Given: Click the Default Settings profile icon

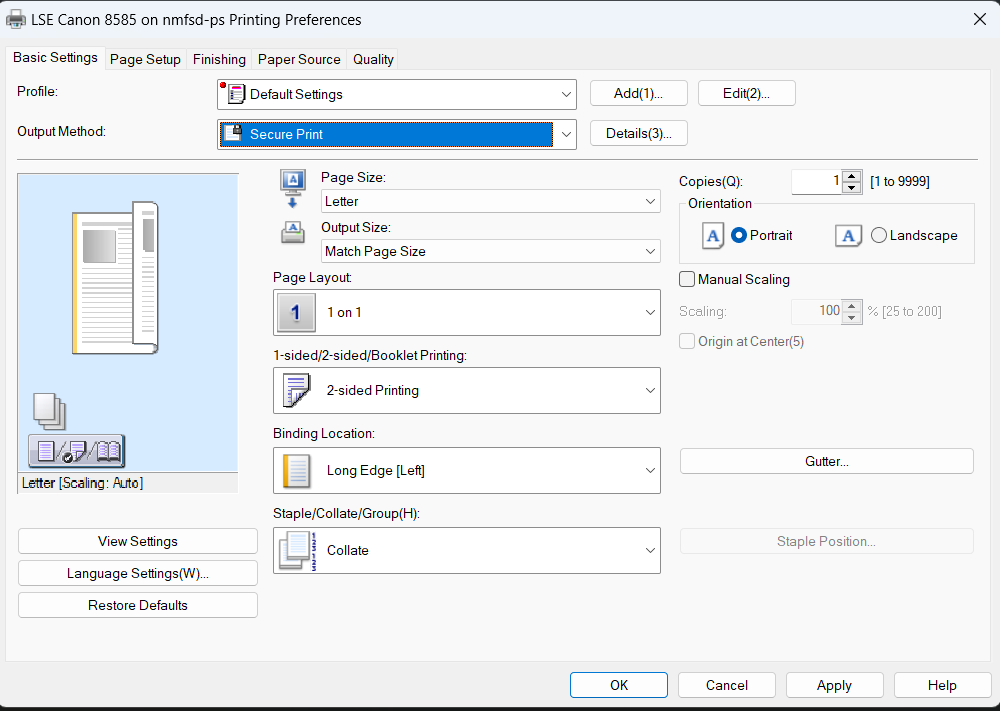Looking at the screenshot, I should tap(234, 94).
